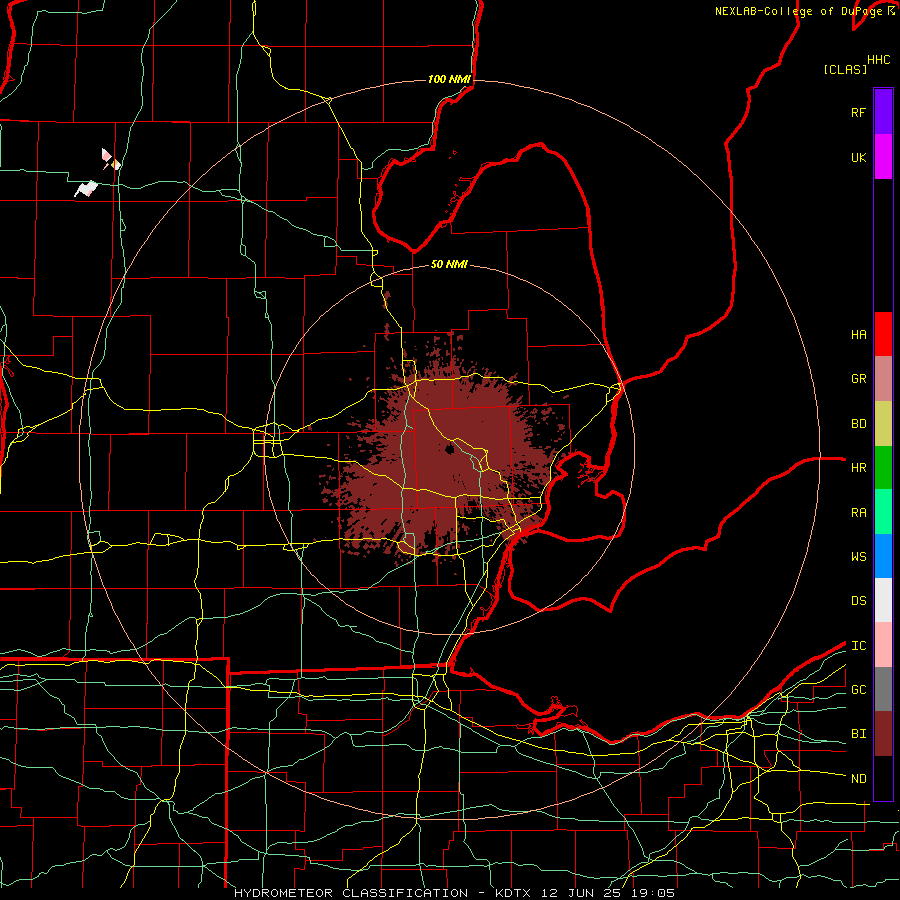The image size is (900, 900).
Task: Click the RF legend label
Action: pos(858,112)
